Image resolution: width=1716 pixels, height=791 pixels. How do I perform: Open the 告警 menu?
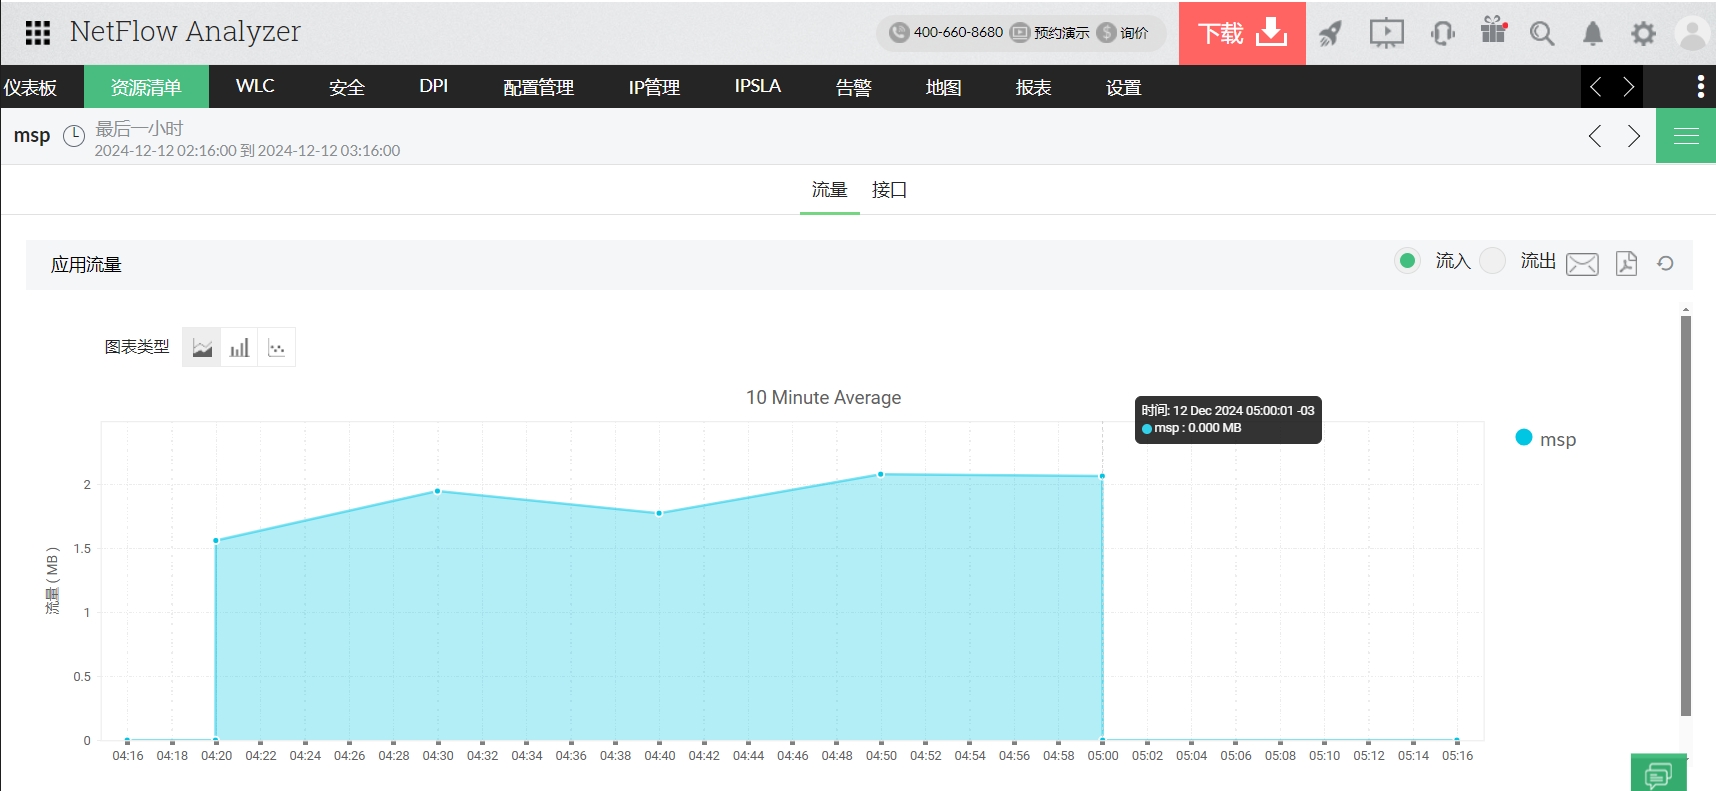[x=853, y=88]
